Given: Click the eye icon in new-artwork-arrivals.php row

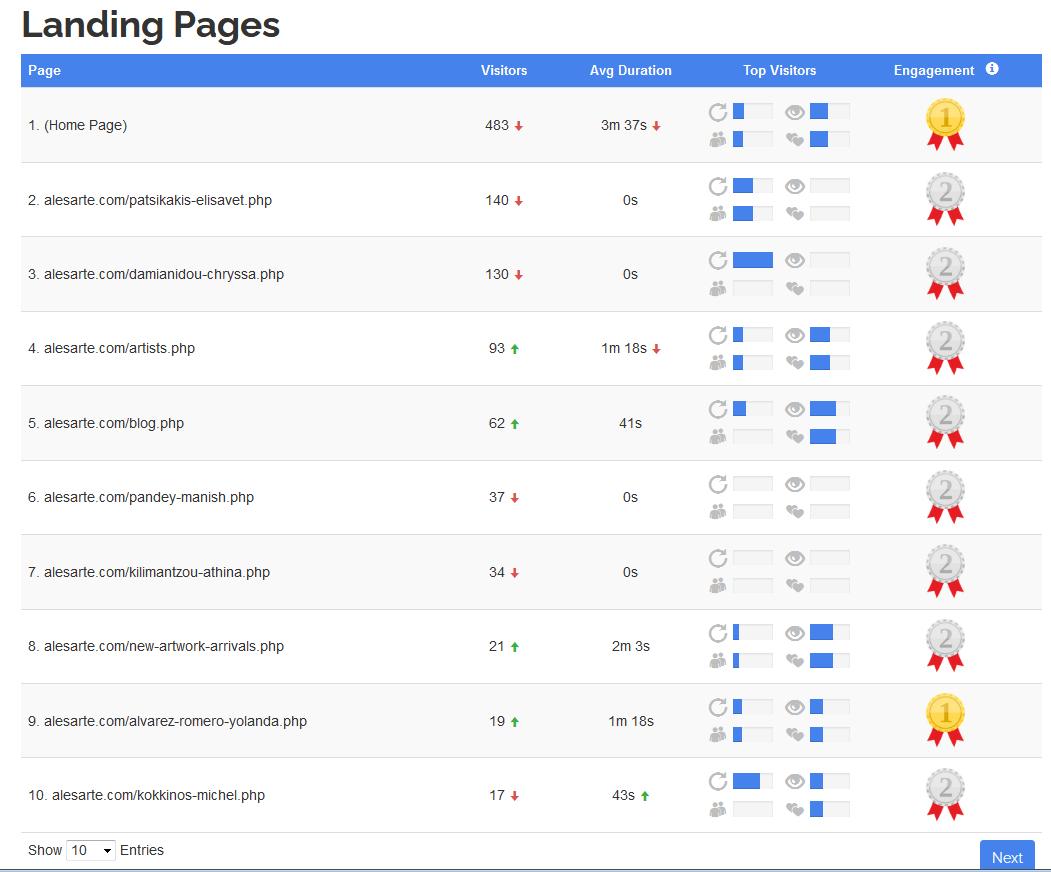Looking at the screenshot, I should [x=795, y=633].
